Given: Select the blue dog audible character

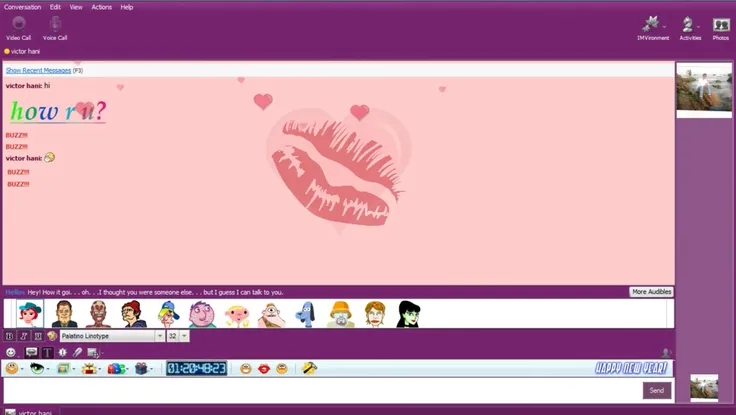Looking at the screenshot, I should coord(306,314).
